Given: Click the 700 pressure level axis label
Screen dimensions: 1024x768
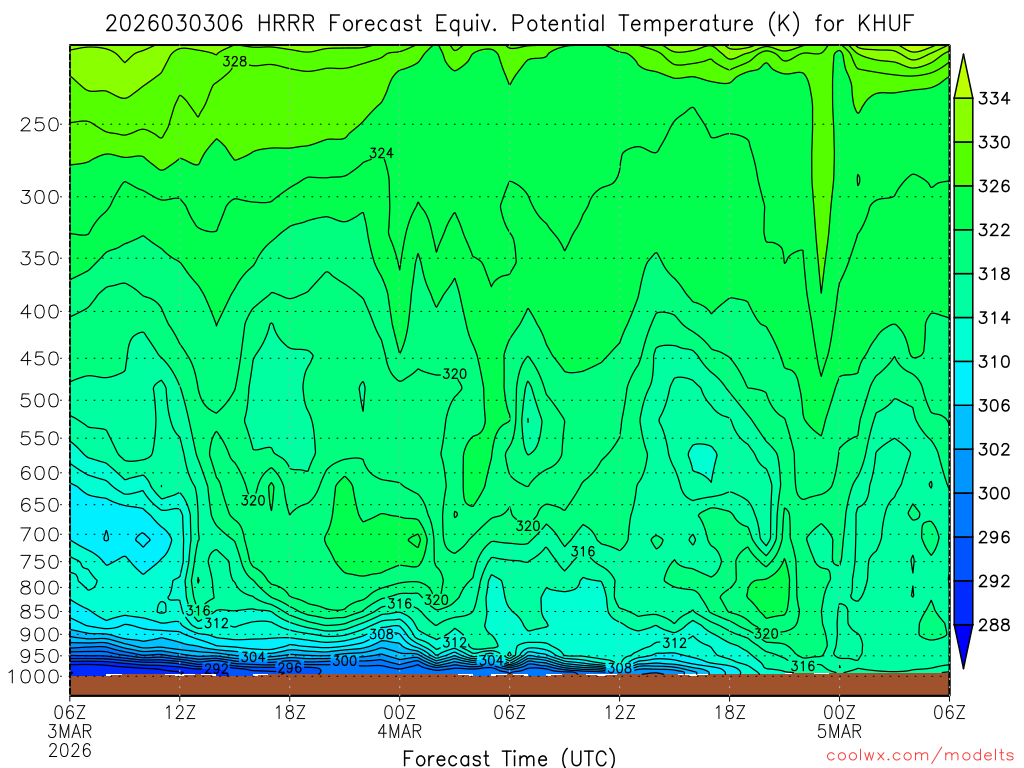Looking at the screenshot, I should tap(40, 535).
